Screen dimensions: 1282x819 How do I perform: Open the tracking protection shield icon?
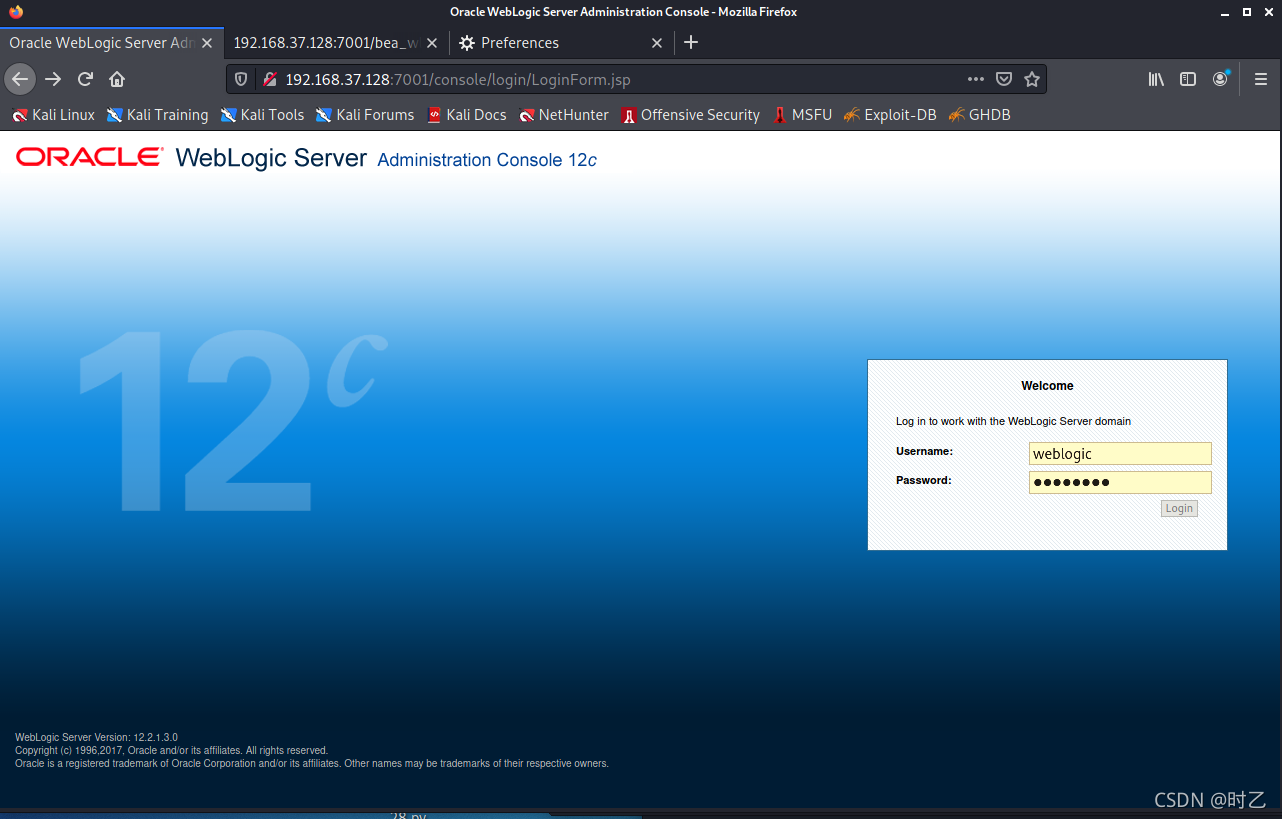241,79
